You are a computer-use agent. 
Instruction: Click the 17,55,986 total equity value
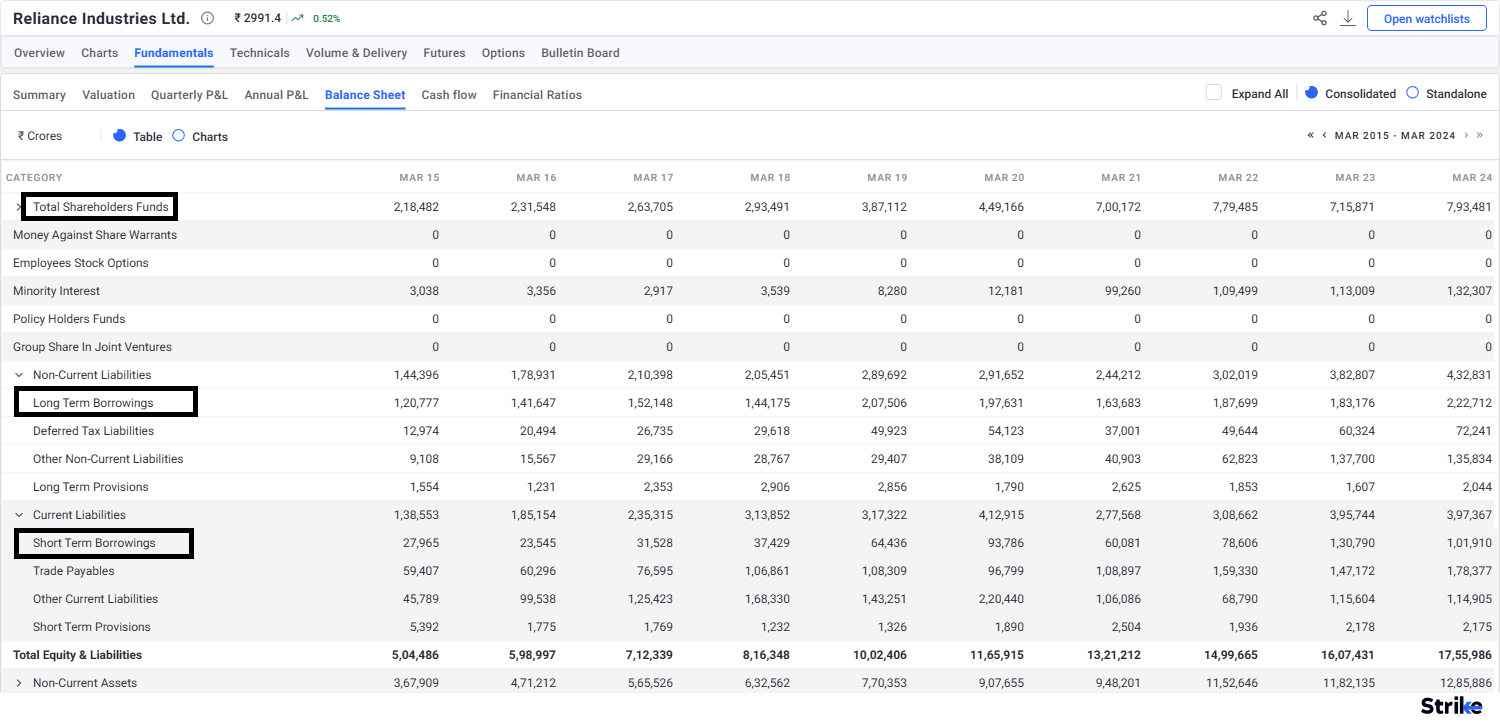click(1465, 655)
